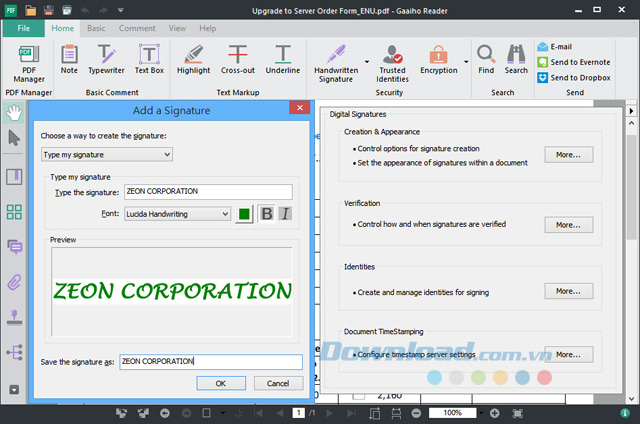Click Send to Dropbox
The image size is (640, 424).
(x=574, y=78)
